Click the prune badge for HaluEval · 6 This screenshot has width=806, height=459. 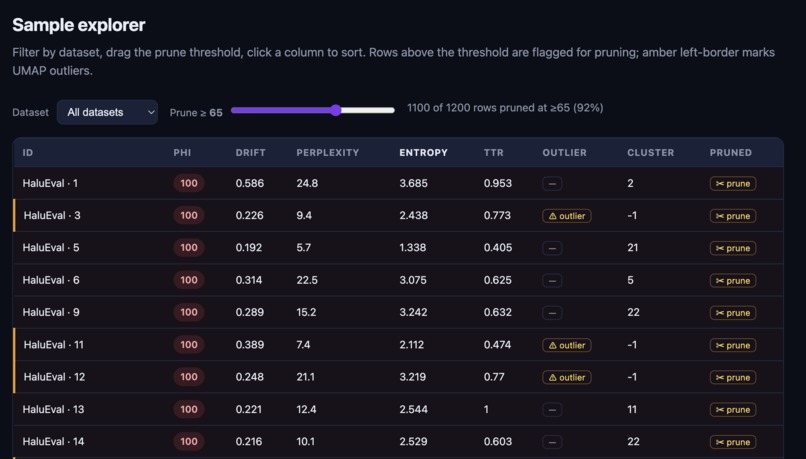click(732, 281)
